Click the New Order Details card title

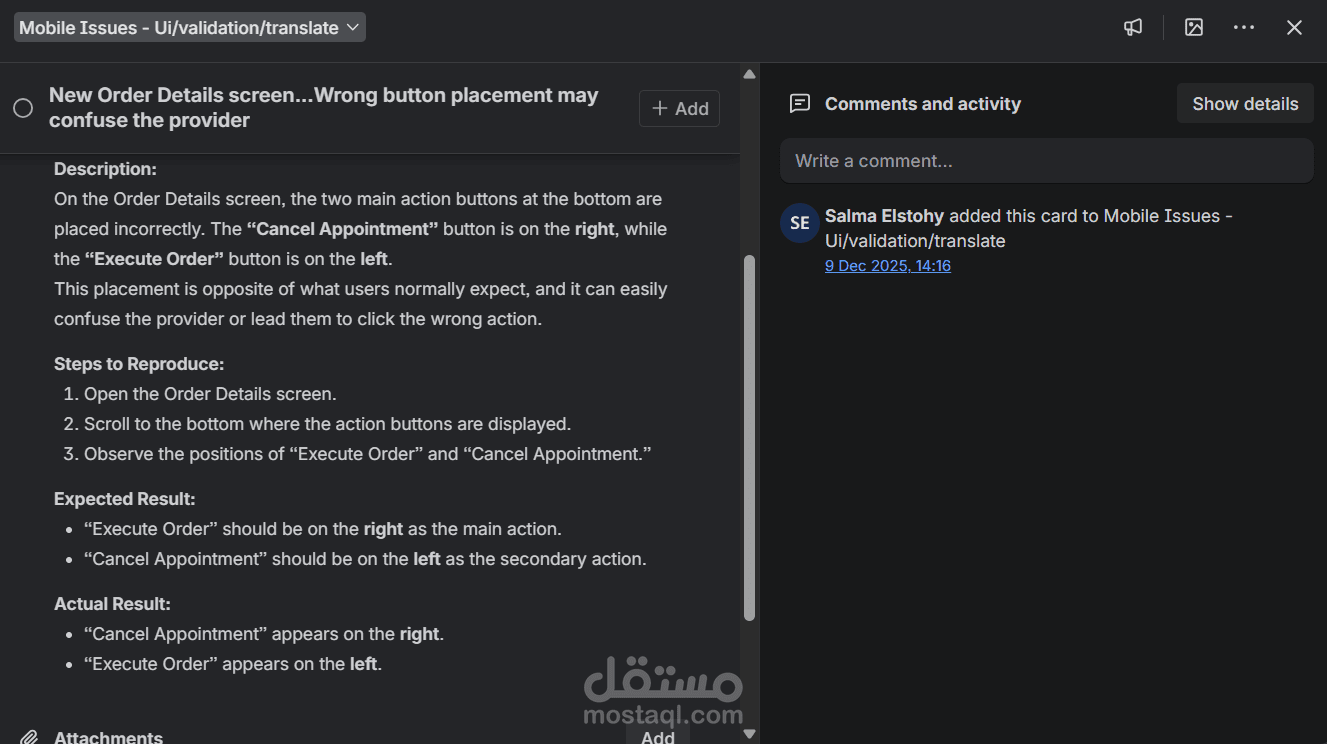[323, 108]
